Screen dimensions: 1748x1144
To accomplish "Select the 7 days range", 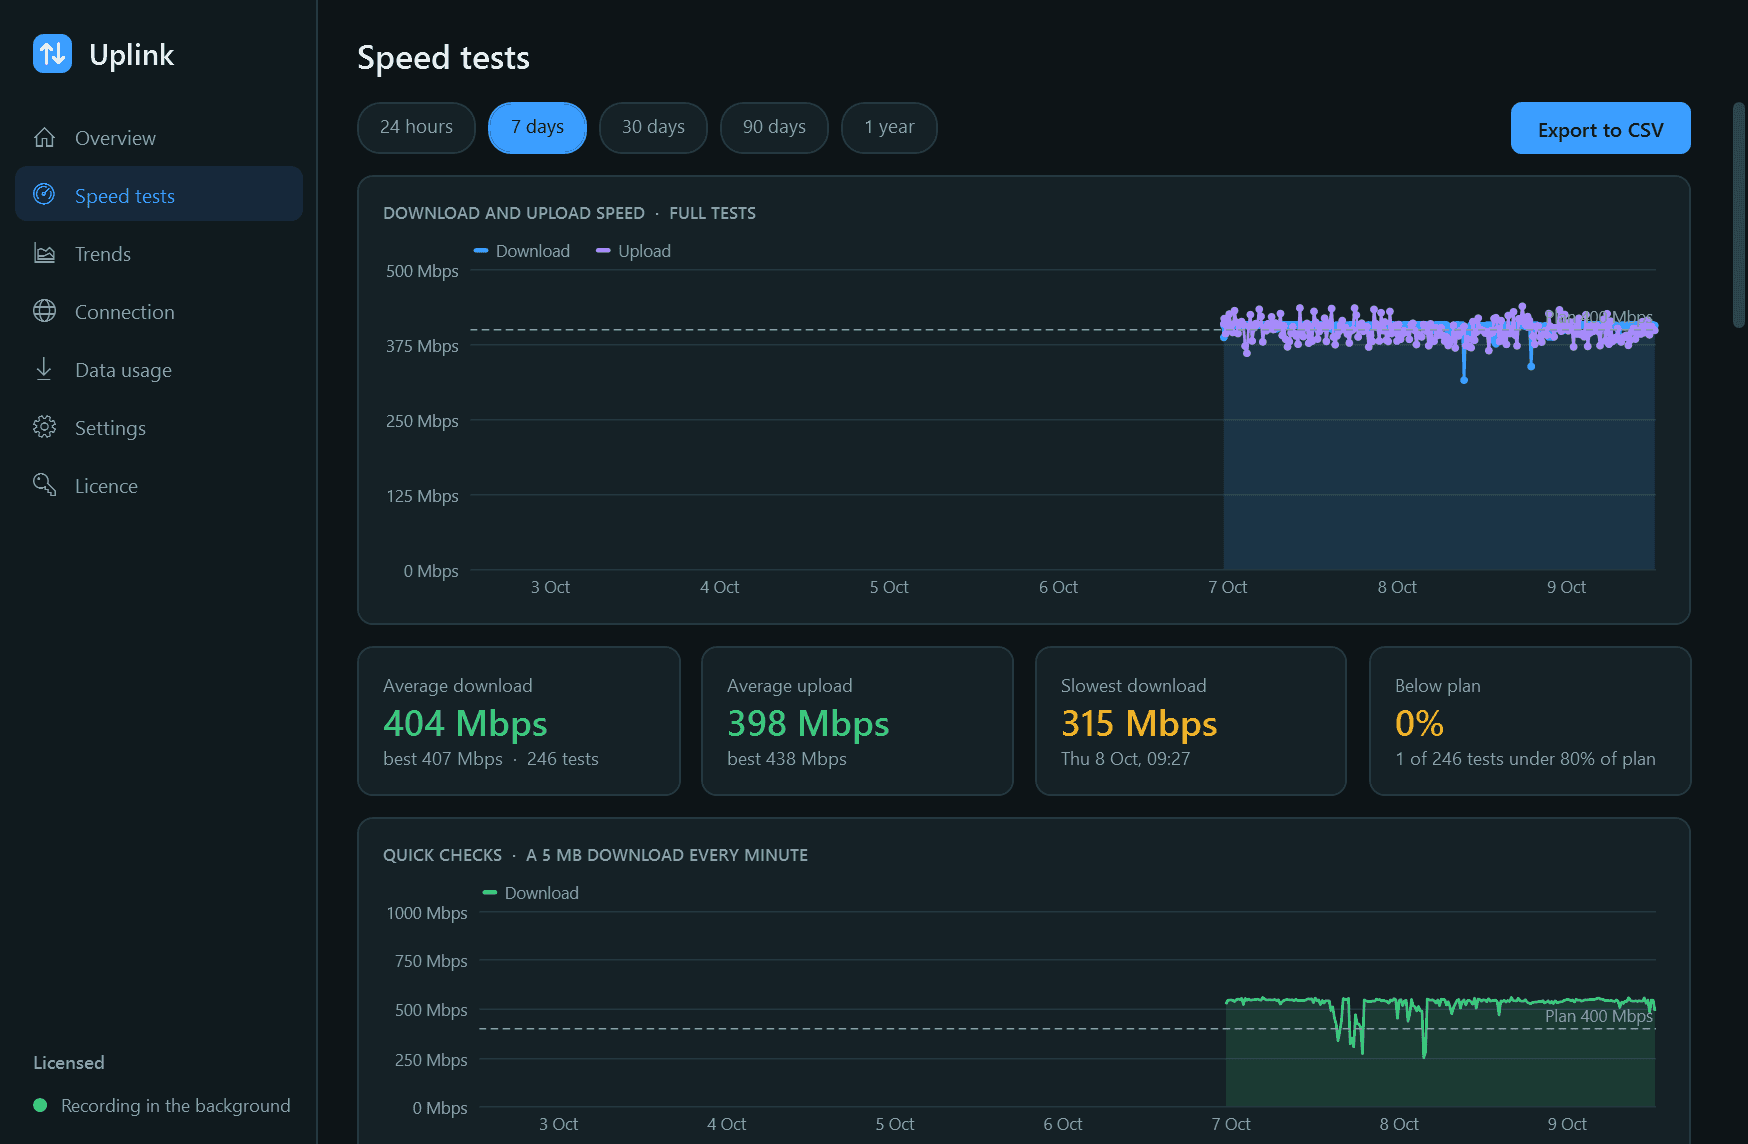I will click(x=537, y=128).
